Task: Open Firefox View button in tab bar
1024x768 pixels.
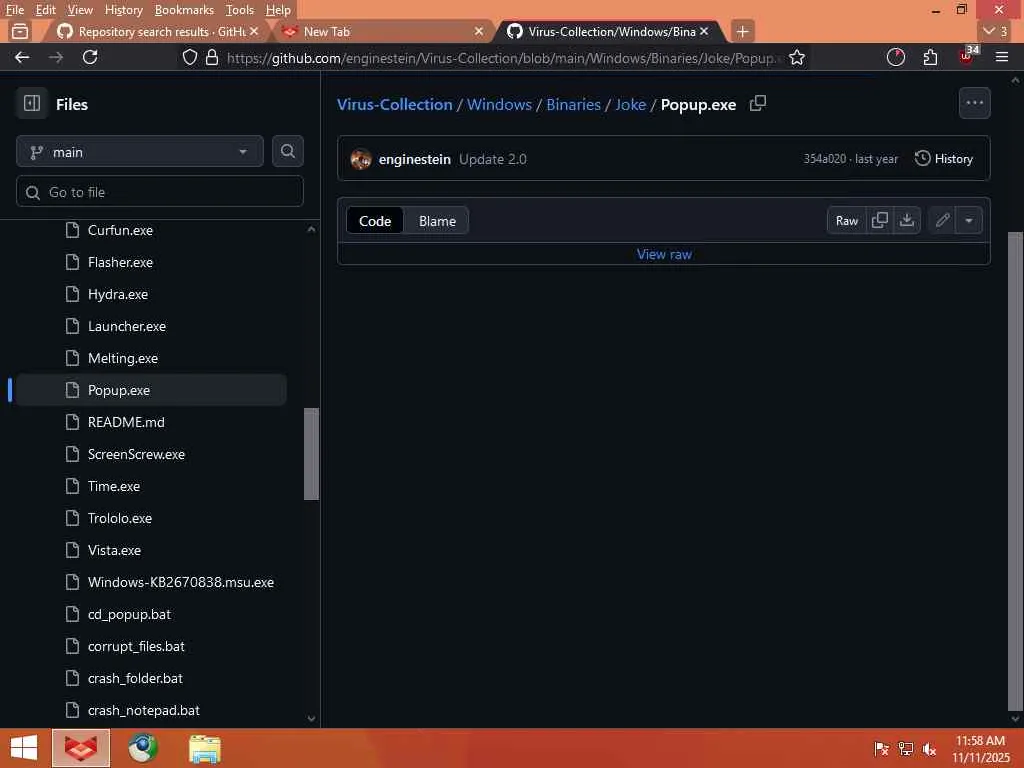Action: 20,31
